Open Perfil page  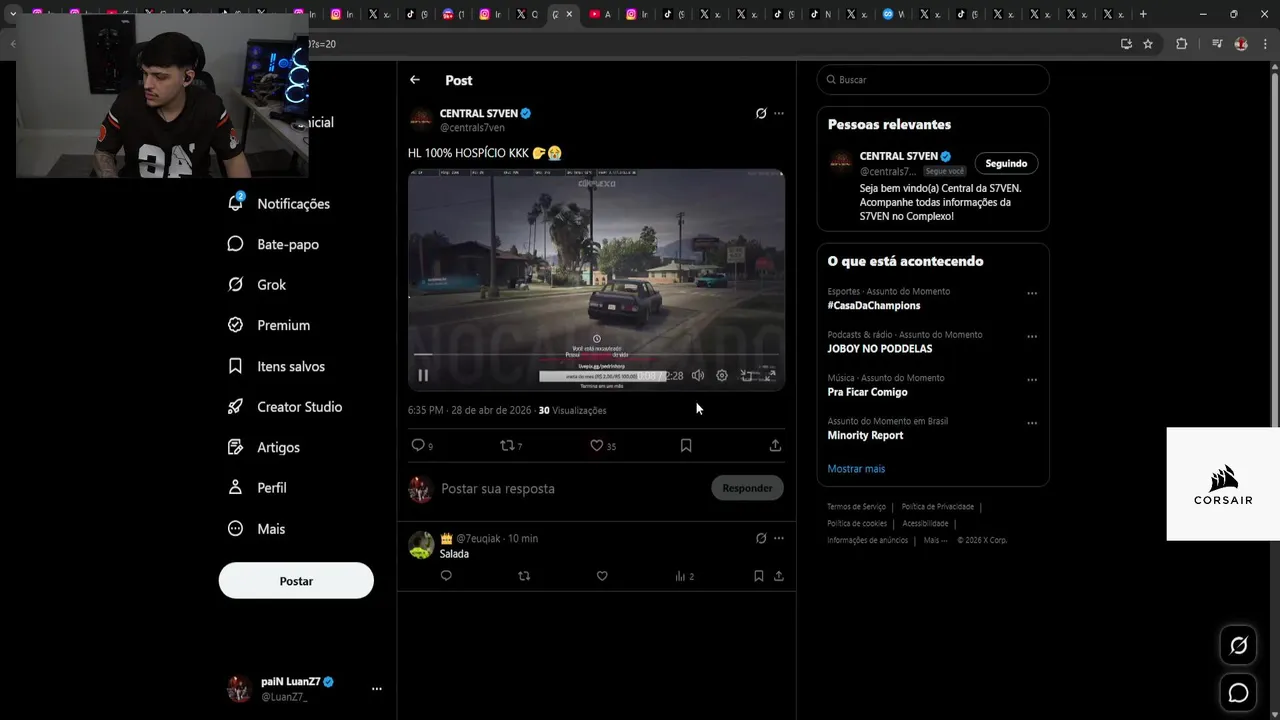coord(258,488)
